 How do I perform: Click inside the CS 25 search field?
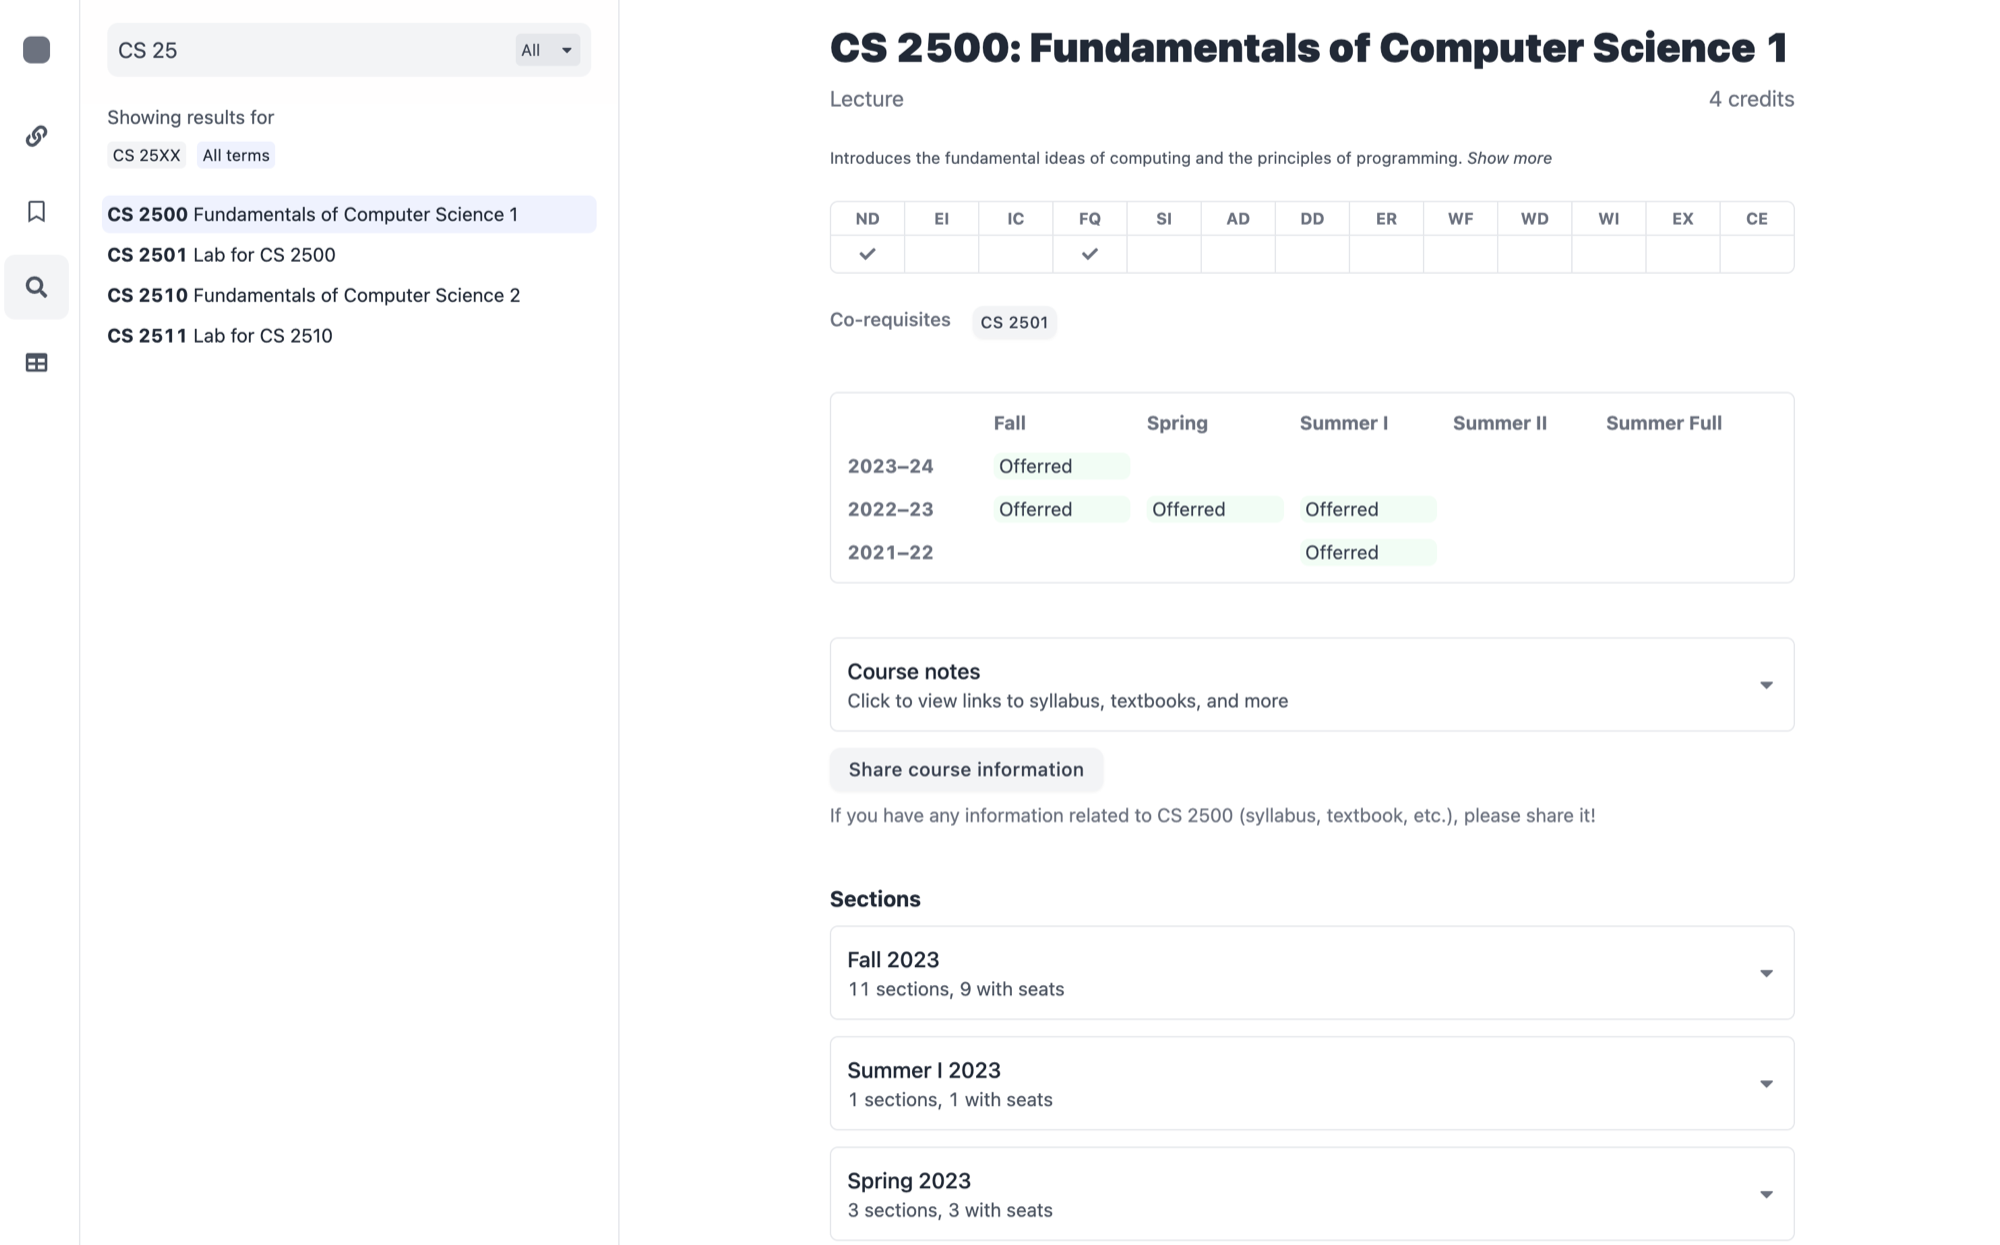pyautogui.click(x=300, y=50)
